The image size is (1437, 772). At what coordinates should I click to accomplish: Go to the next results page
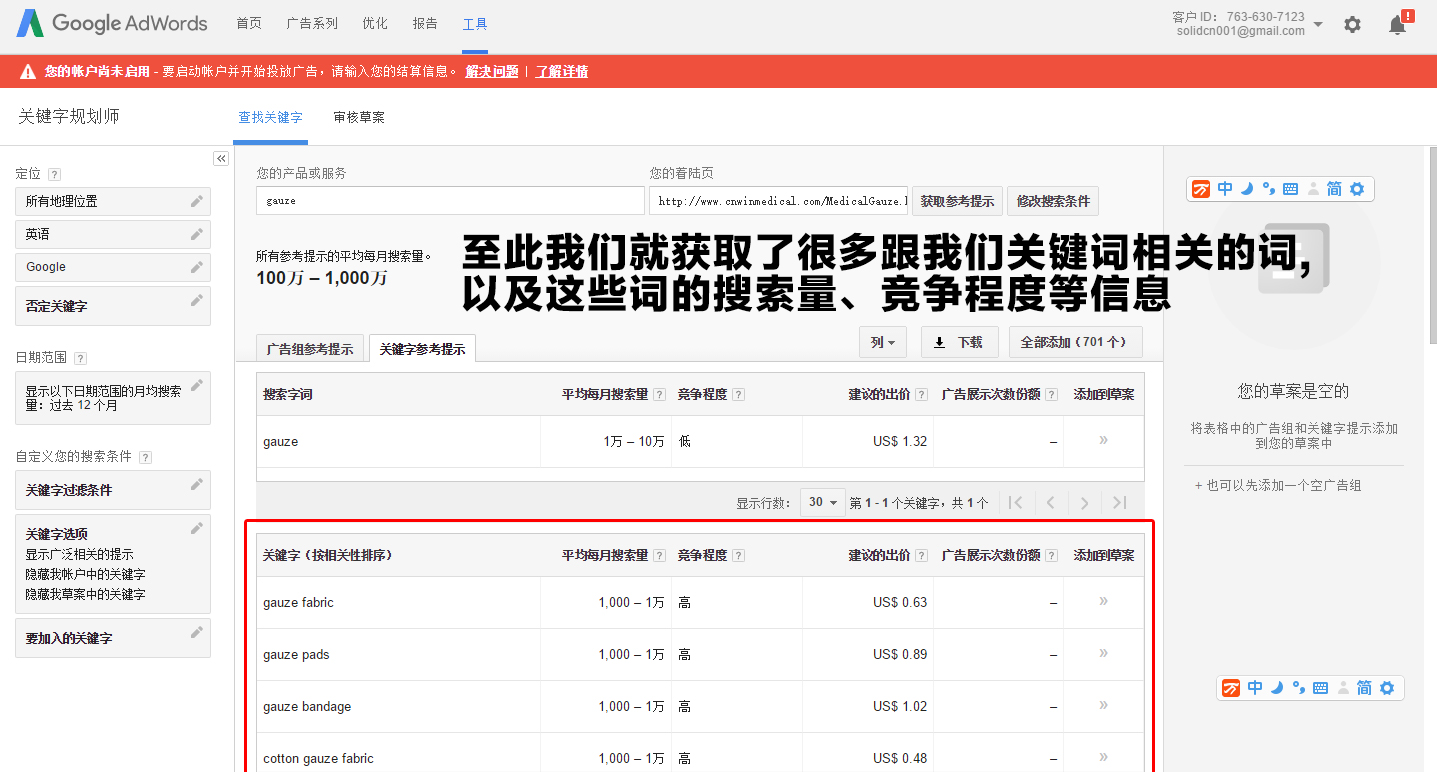pos(1085,503)
